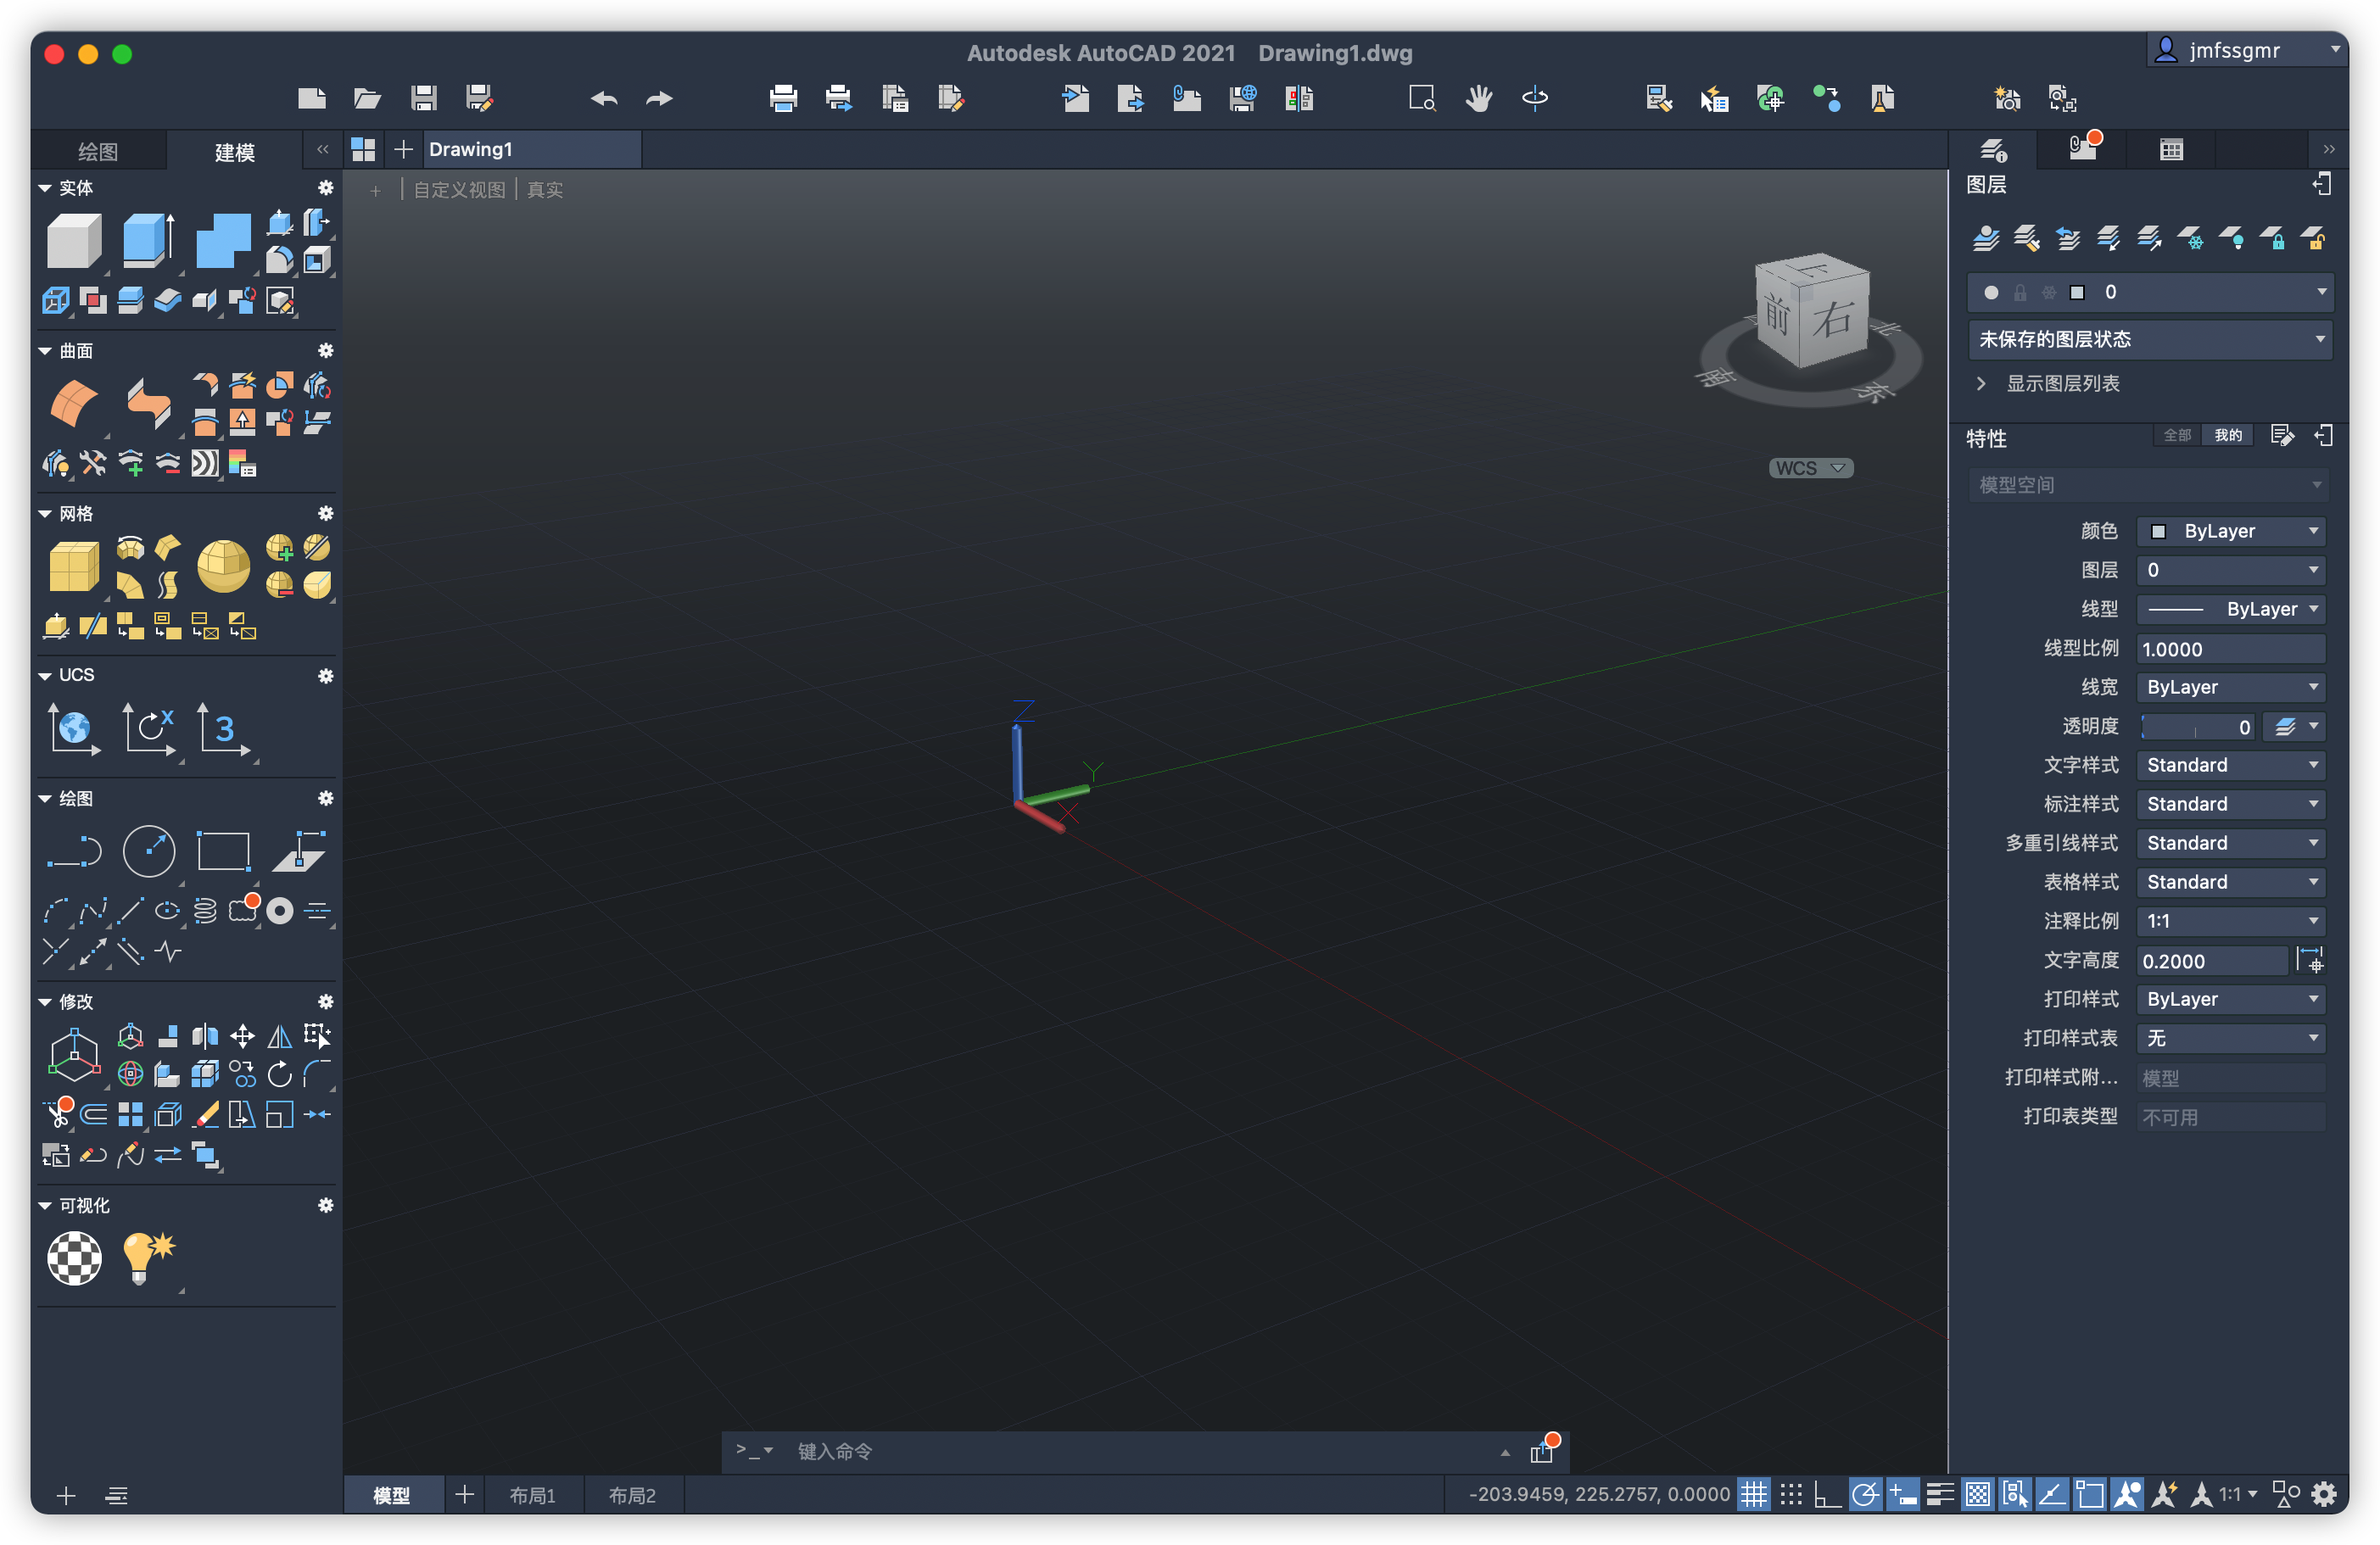Switch to the 布局2 layout tab

click(632, 1495)
